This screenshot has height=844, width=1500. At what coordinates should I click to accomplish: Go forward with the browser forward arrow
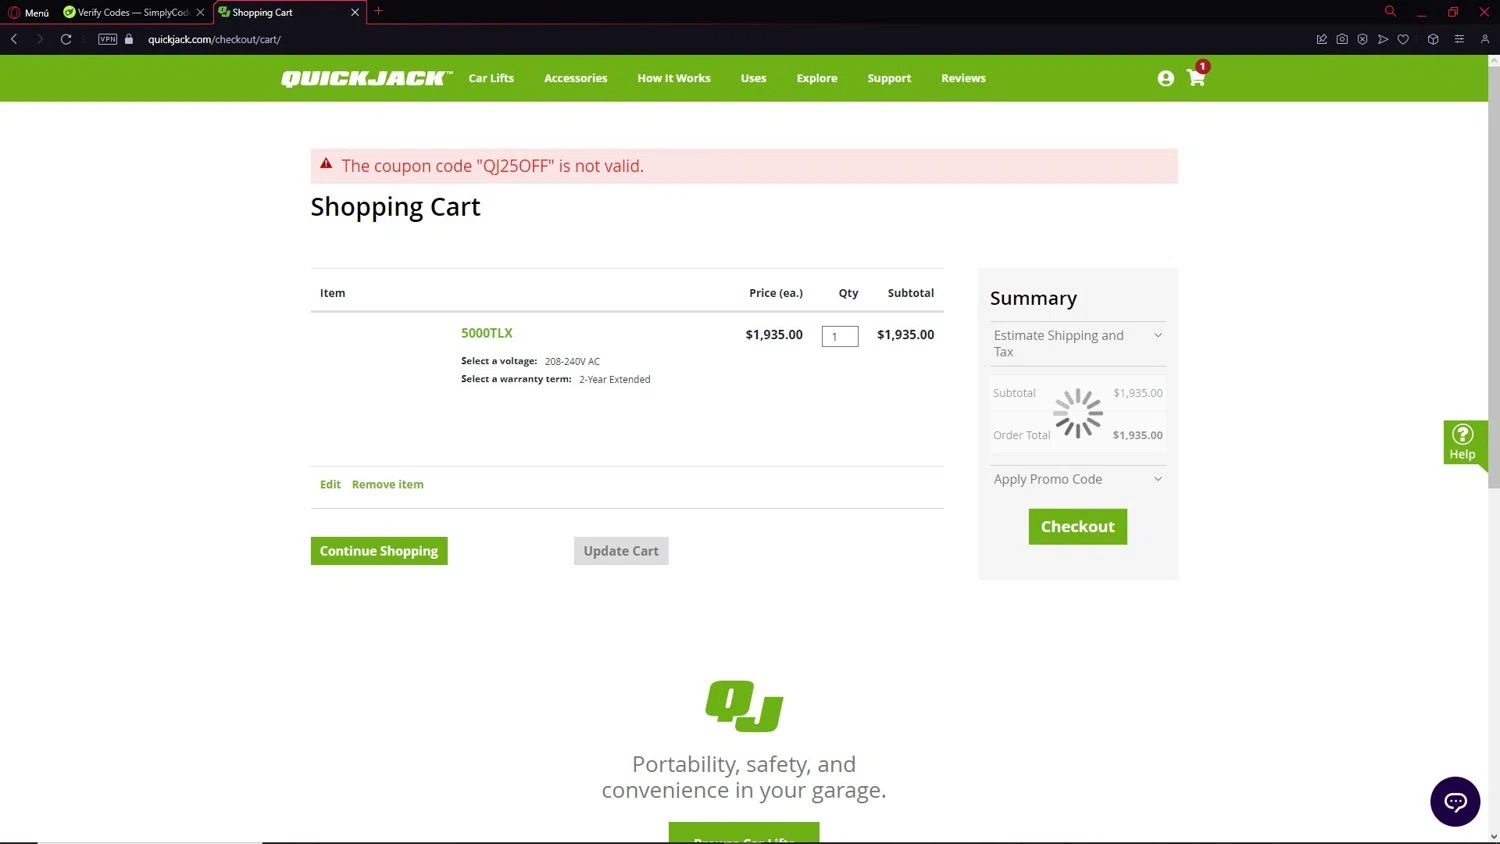(40, 39)
